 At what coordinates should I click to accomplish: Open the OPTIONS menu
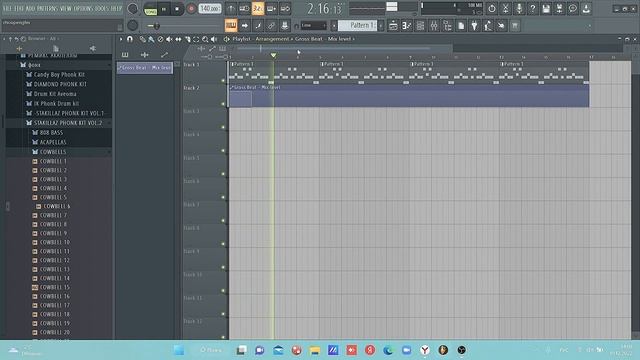[x=83, y=9]
